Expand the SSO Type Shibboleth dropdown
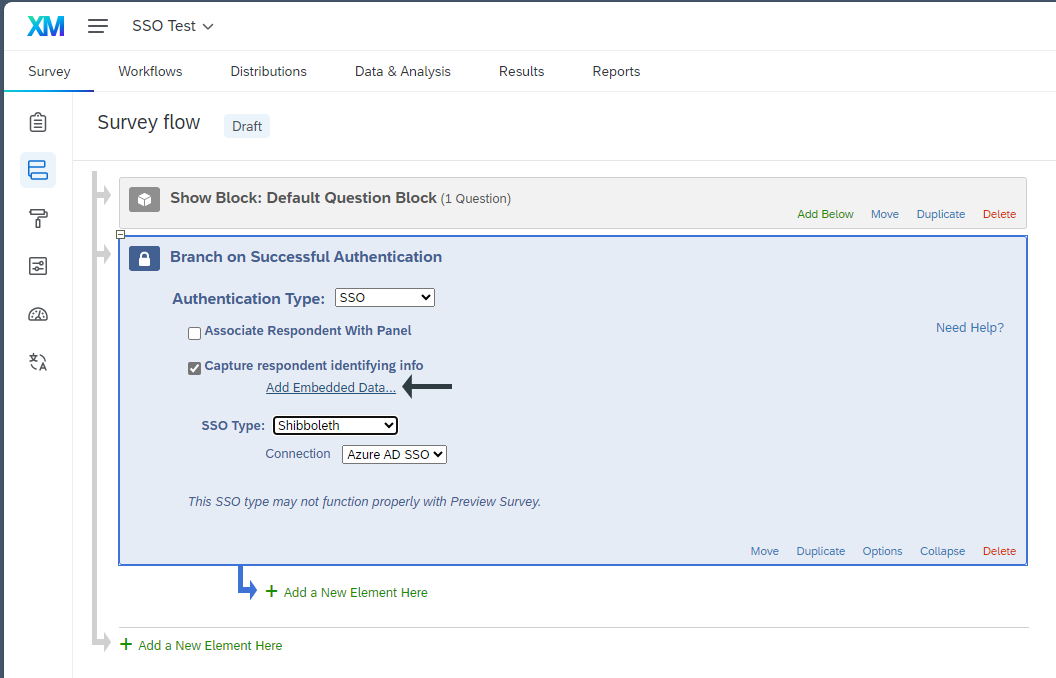 click(x=335, y=425)
